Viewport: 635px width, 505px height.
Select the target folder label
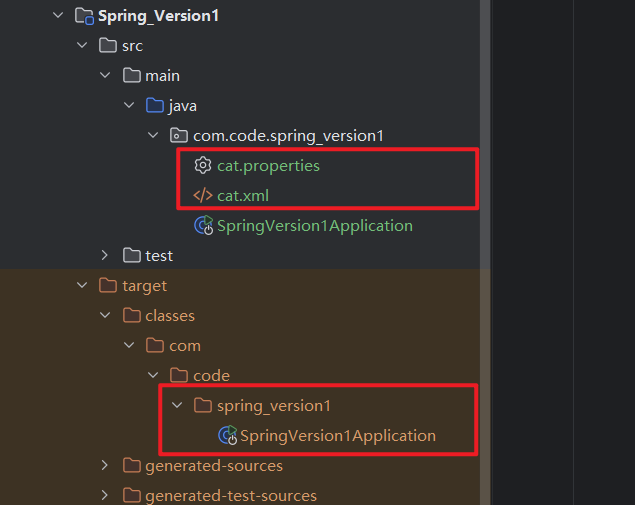click(145, 286)
